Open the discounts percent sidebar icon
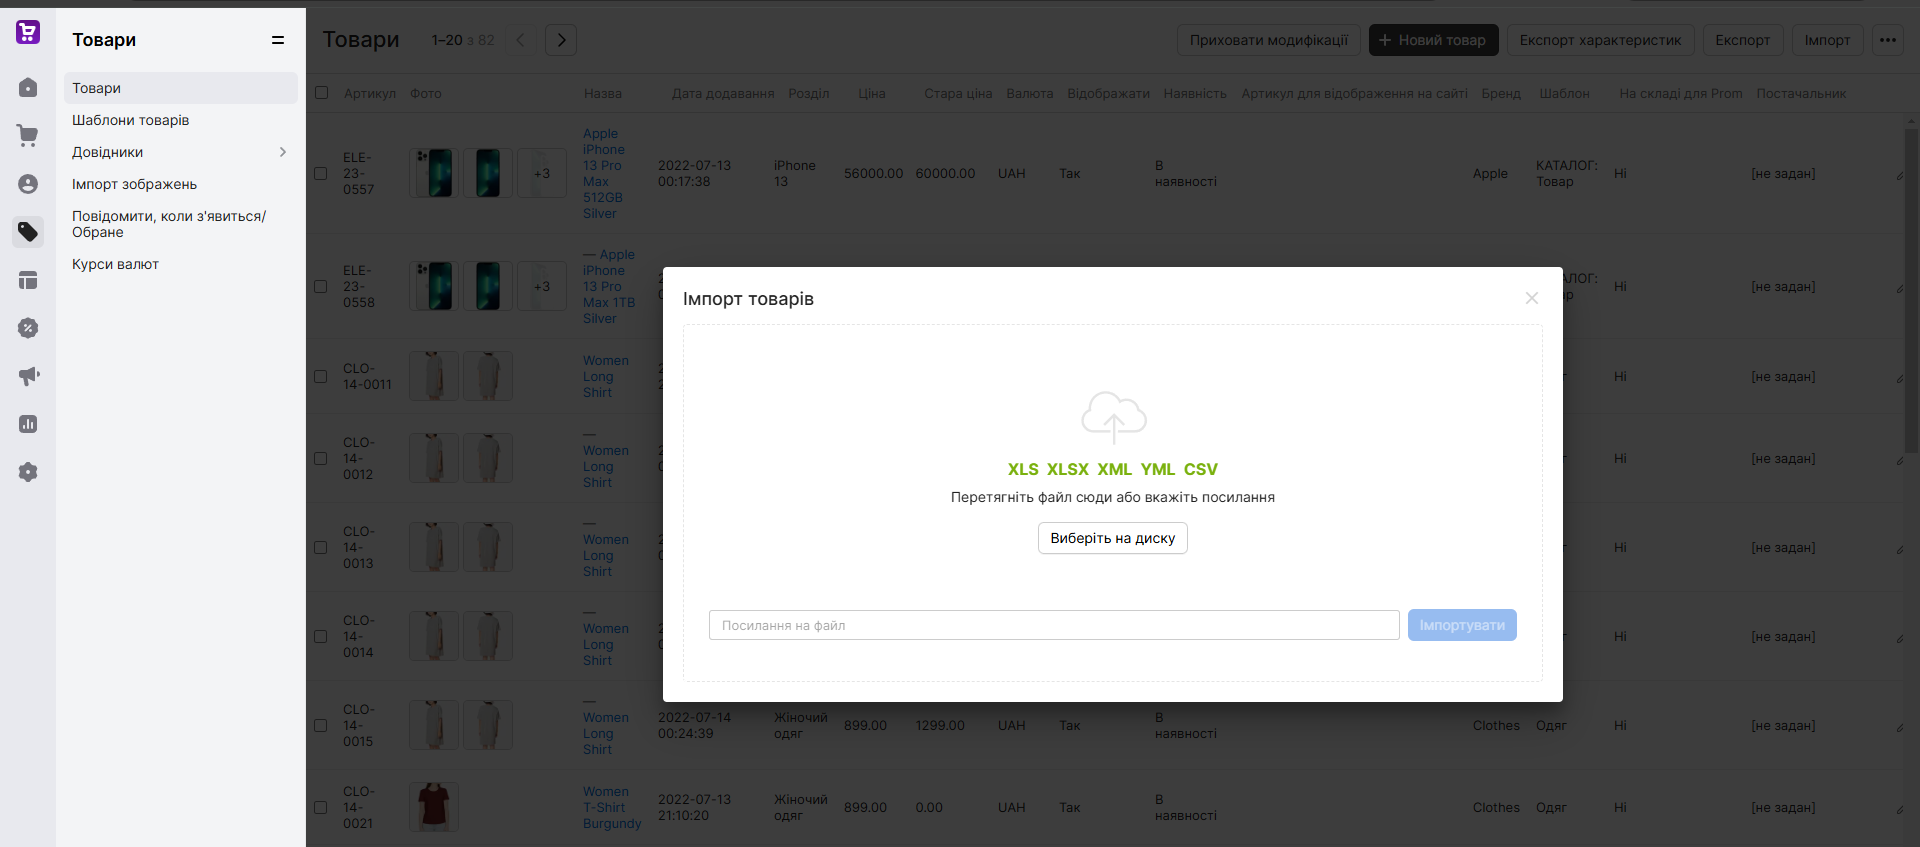1920x847 pixels. click(28, 328)
